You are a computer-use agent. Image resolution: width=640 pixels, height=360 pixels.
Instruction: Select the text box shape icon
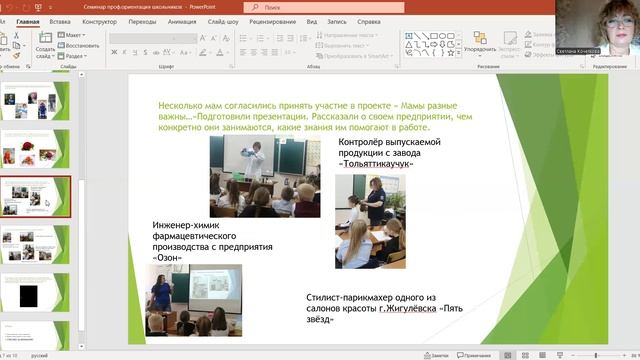[x=409, y=36]
